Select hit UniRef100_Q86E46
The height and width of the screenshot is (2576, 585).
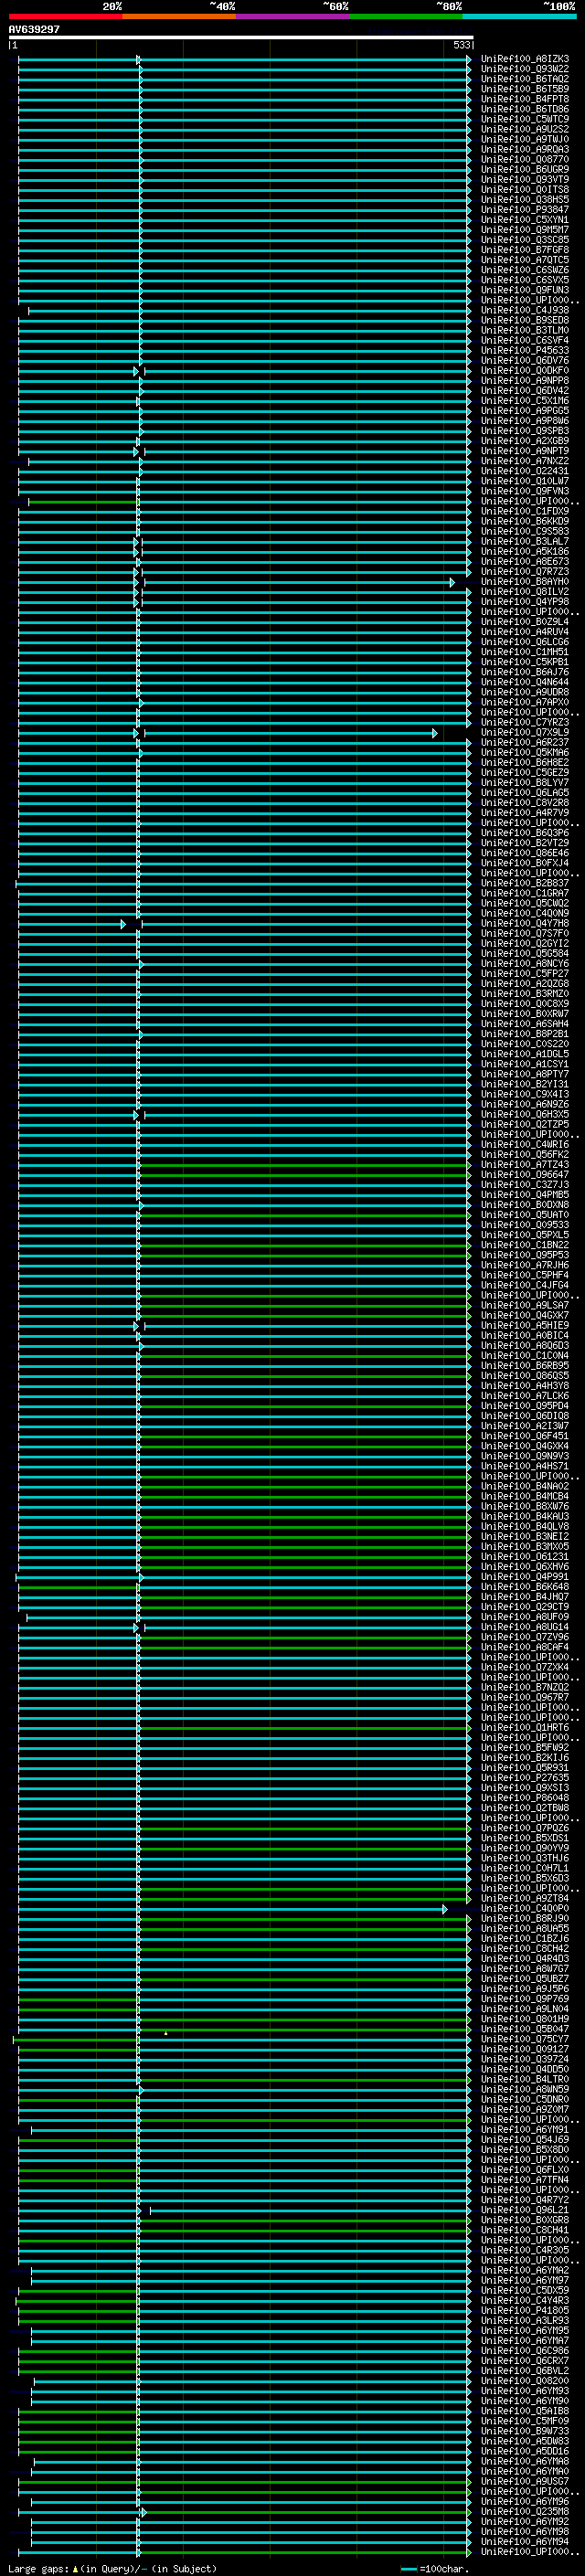[x=525, y=853]
